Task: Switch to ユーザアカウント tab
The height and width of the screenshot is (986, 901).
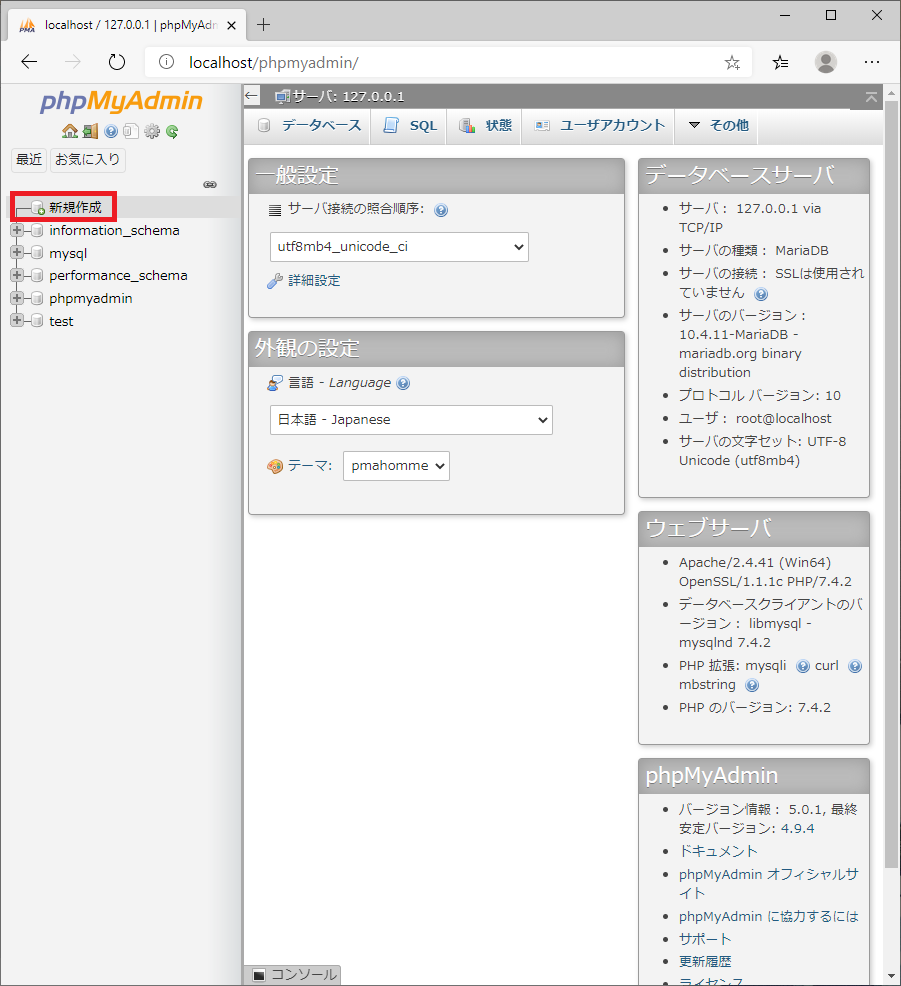Action: [x=599, y=126]
